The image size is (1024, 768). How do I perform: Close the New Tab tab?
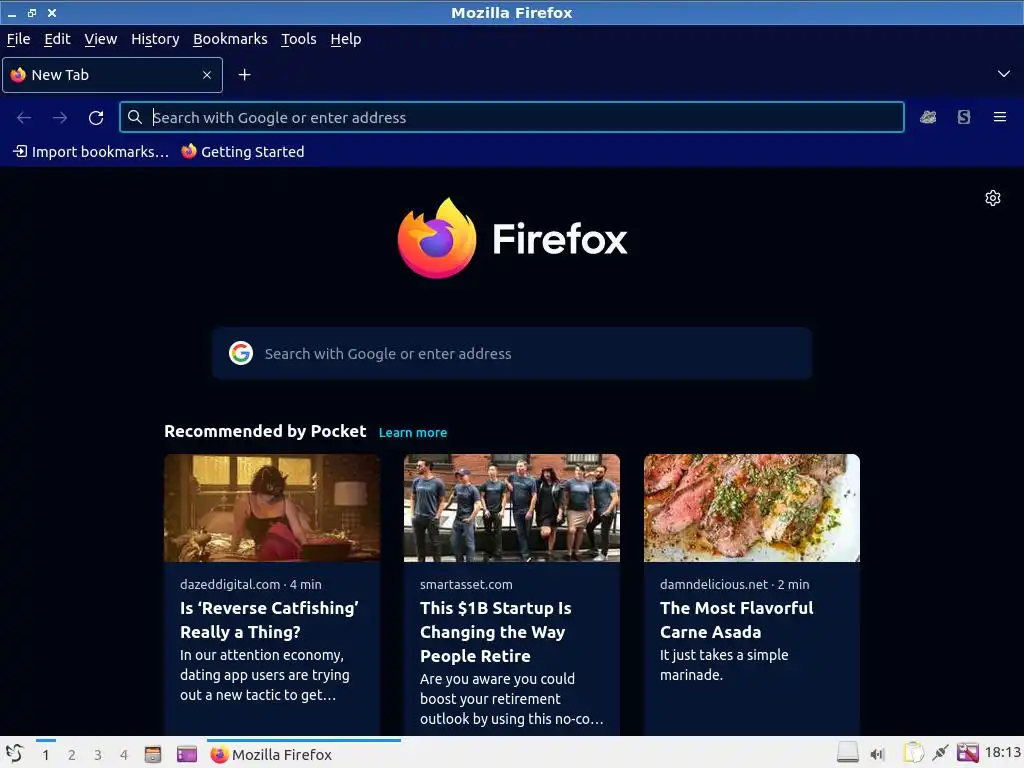tap(206, 75)
